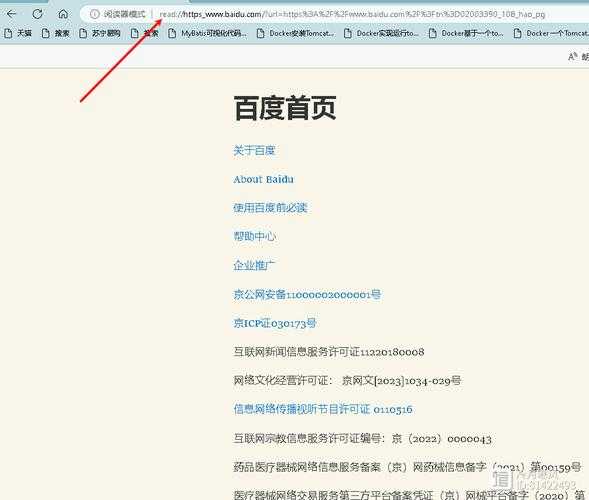Open the 使用百度前必读 link
The image size is (589, 500).
(x=270, y=208)
